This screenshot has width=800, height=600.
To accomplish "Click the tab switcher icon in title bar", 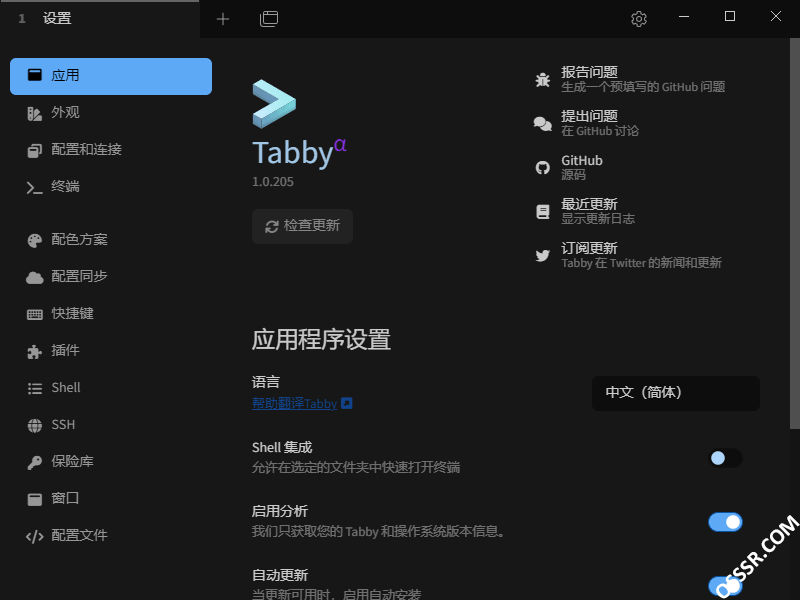I will tap(269, 19).
